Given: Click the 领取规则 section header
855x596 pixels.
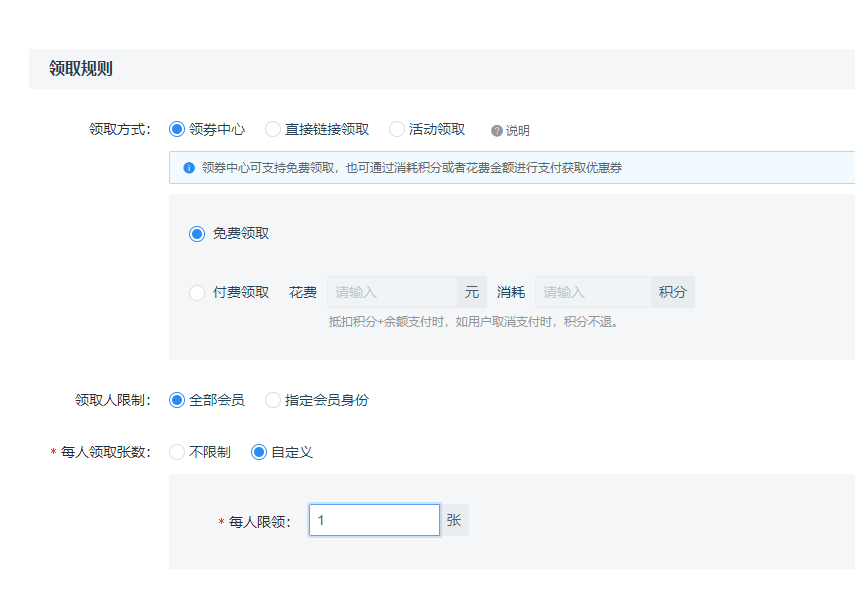Looking at the screenshot, I should point(81,69).
